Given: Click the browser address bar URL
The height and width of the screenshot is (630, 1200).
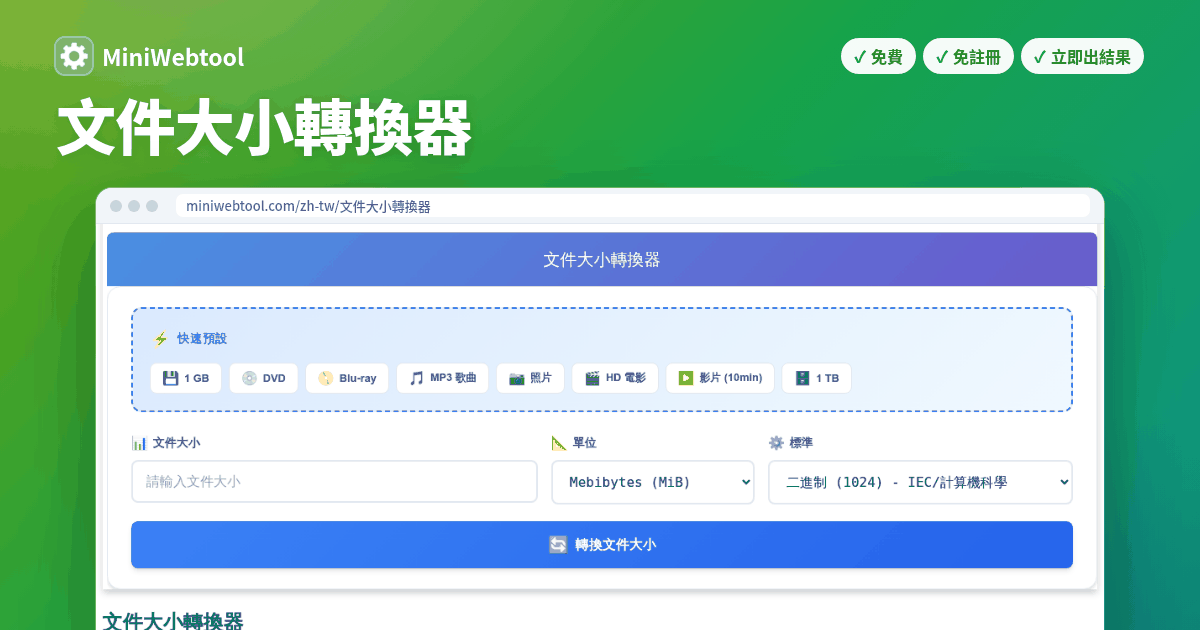Looking at the screenshot, I should pyautogui.click(x=308, y=206).
